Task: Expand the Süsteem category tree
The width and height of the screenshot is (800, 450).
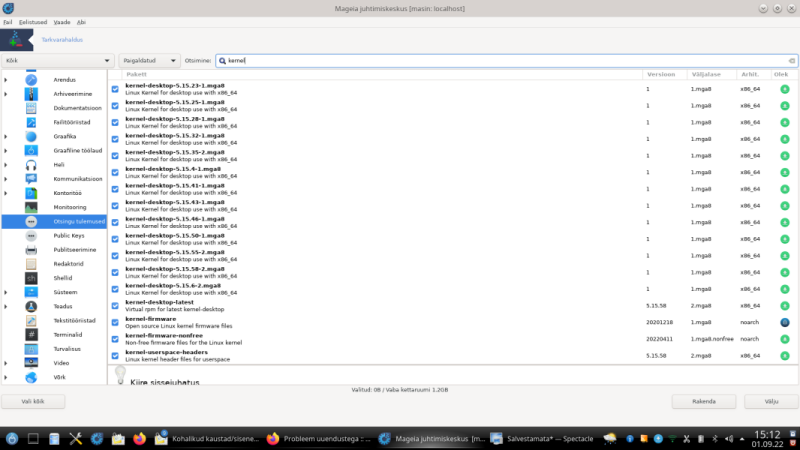Action: click(6, 292)
